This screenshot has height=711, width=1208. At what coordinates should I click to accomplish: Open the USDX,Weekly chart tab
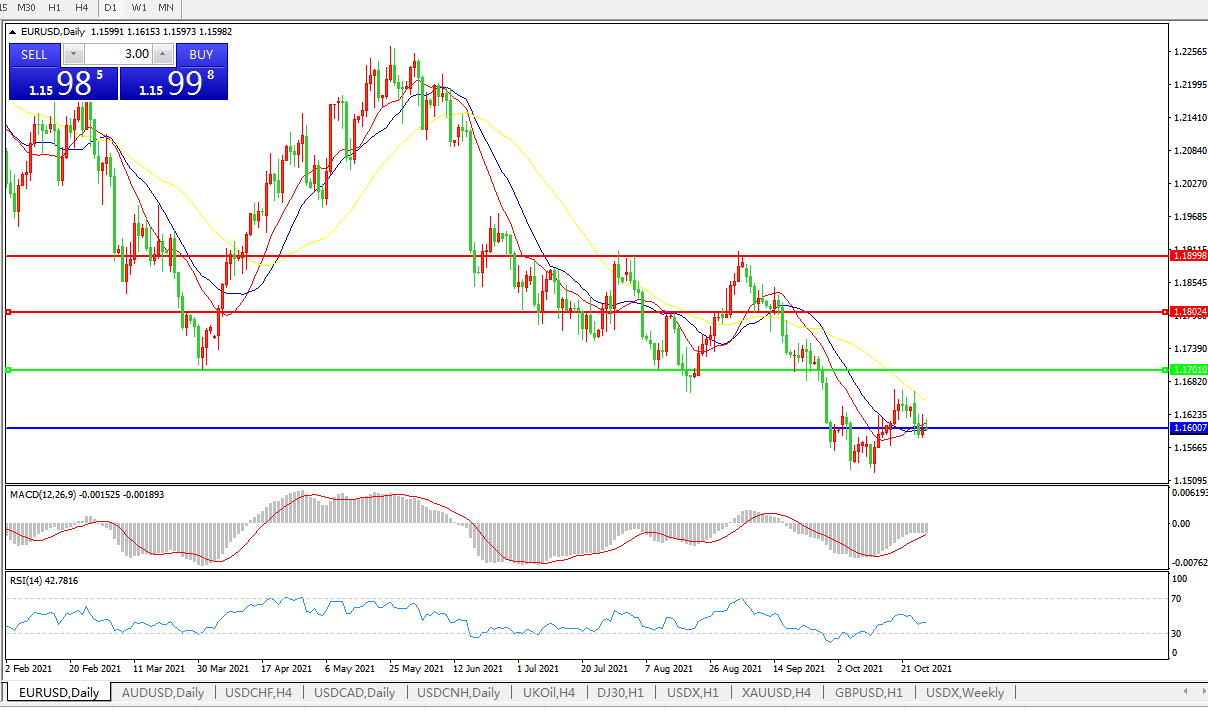[x=964, y=692]
